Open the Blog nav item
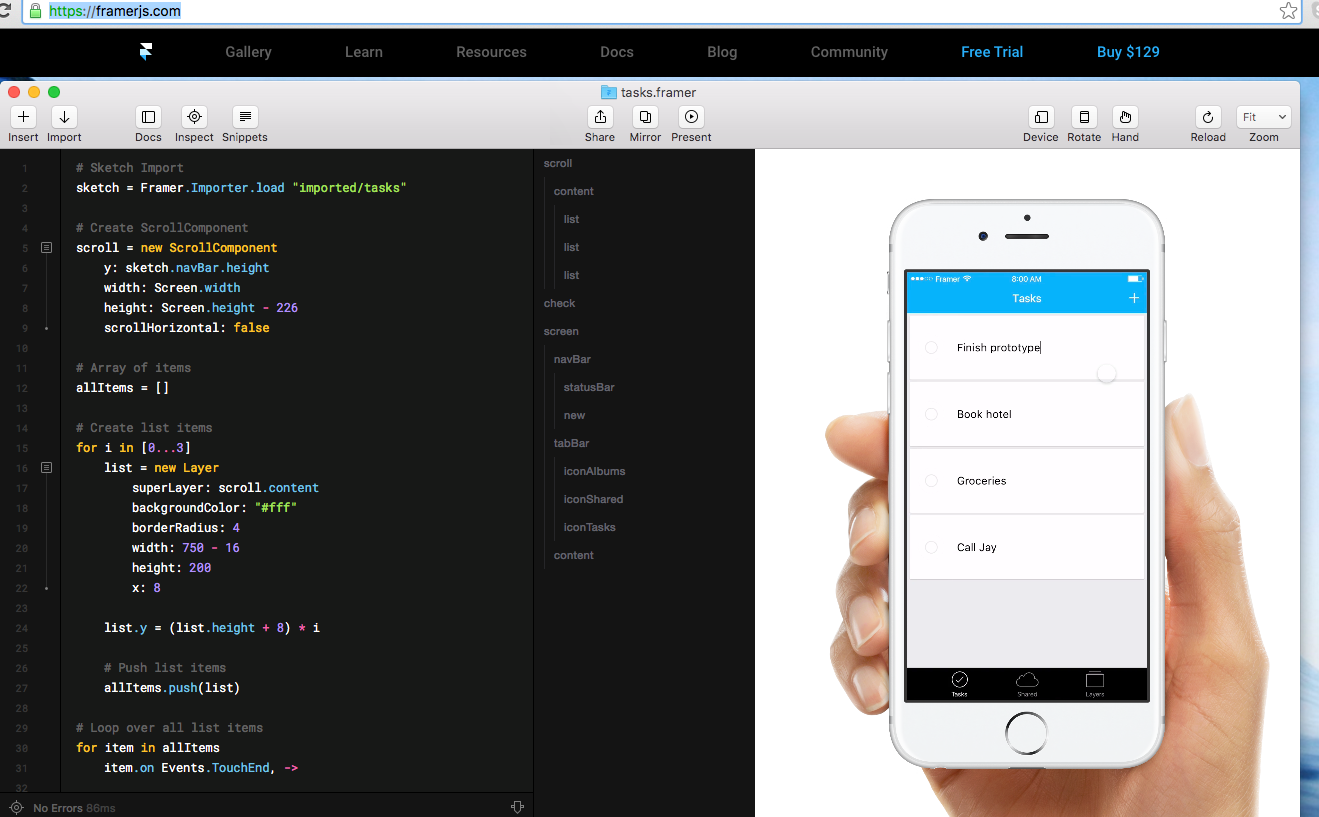 click(722, 52)
